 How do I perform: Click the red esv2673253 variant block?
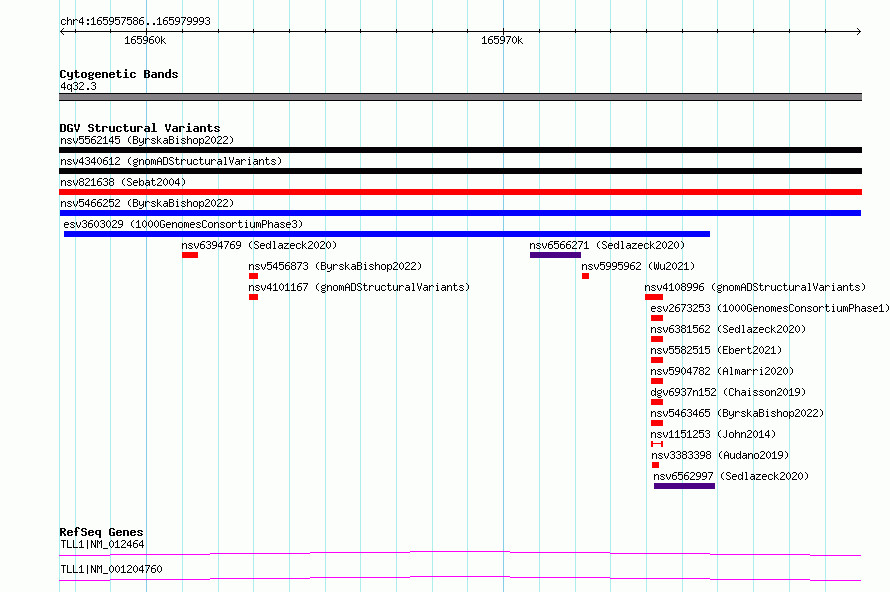coord(657,318)
